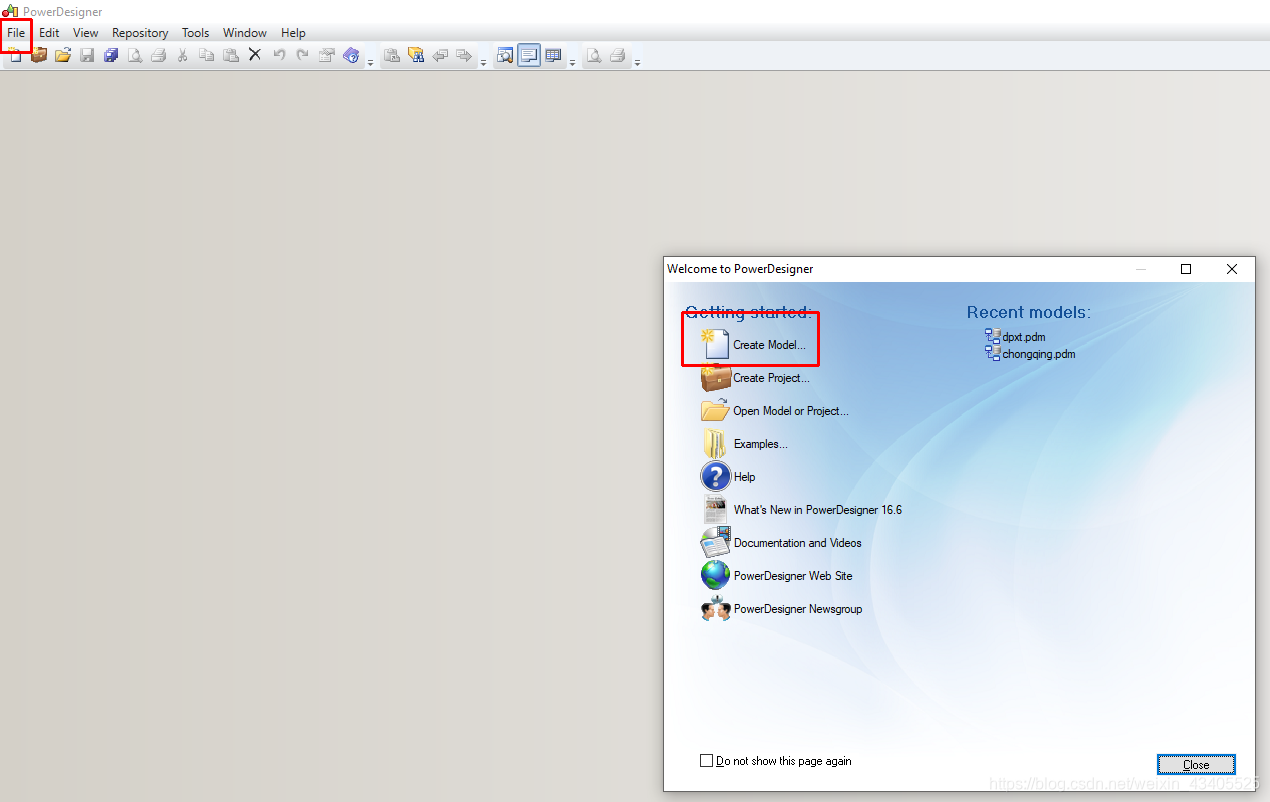
Task: Click the Print icon left of Cut
Action: tap(159, 55)
